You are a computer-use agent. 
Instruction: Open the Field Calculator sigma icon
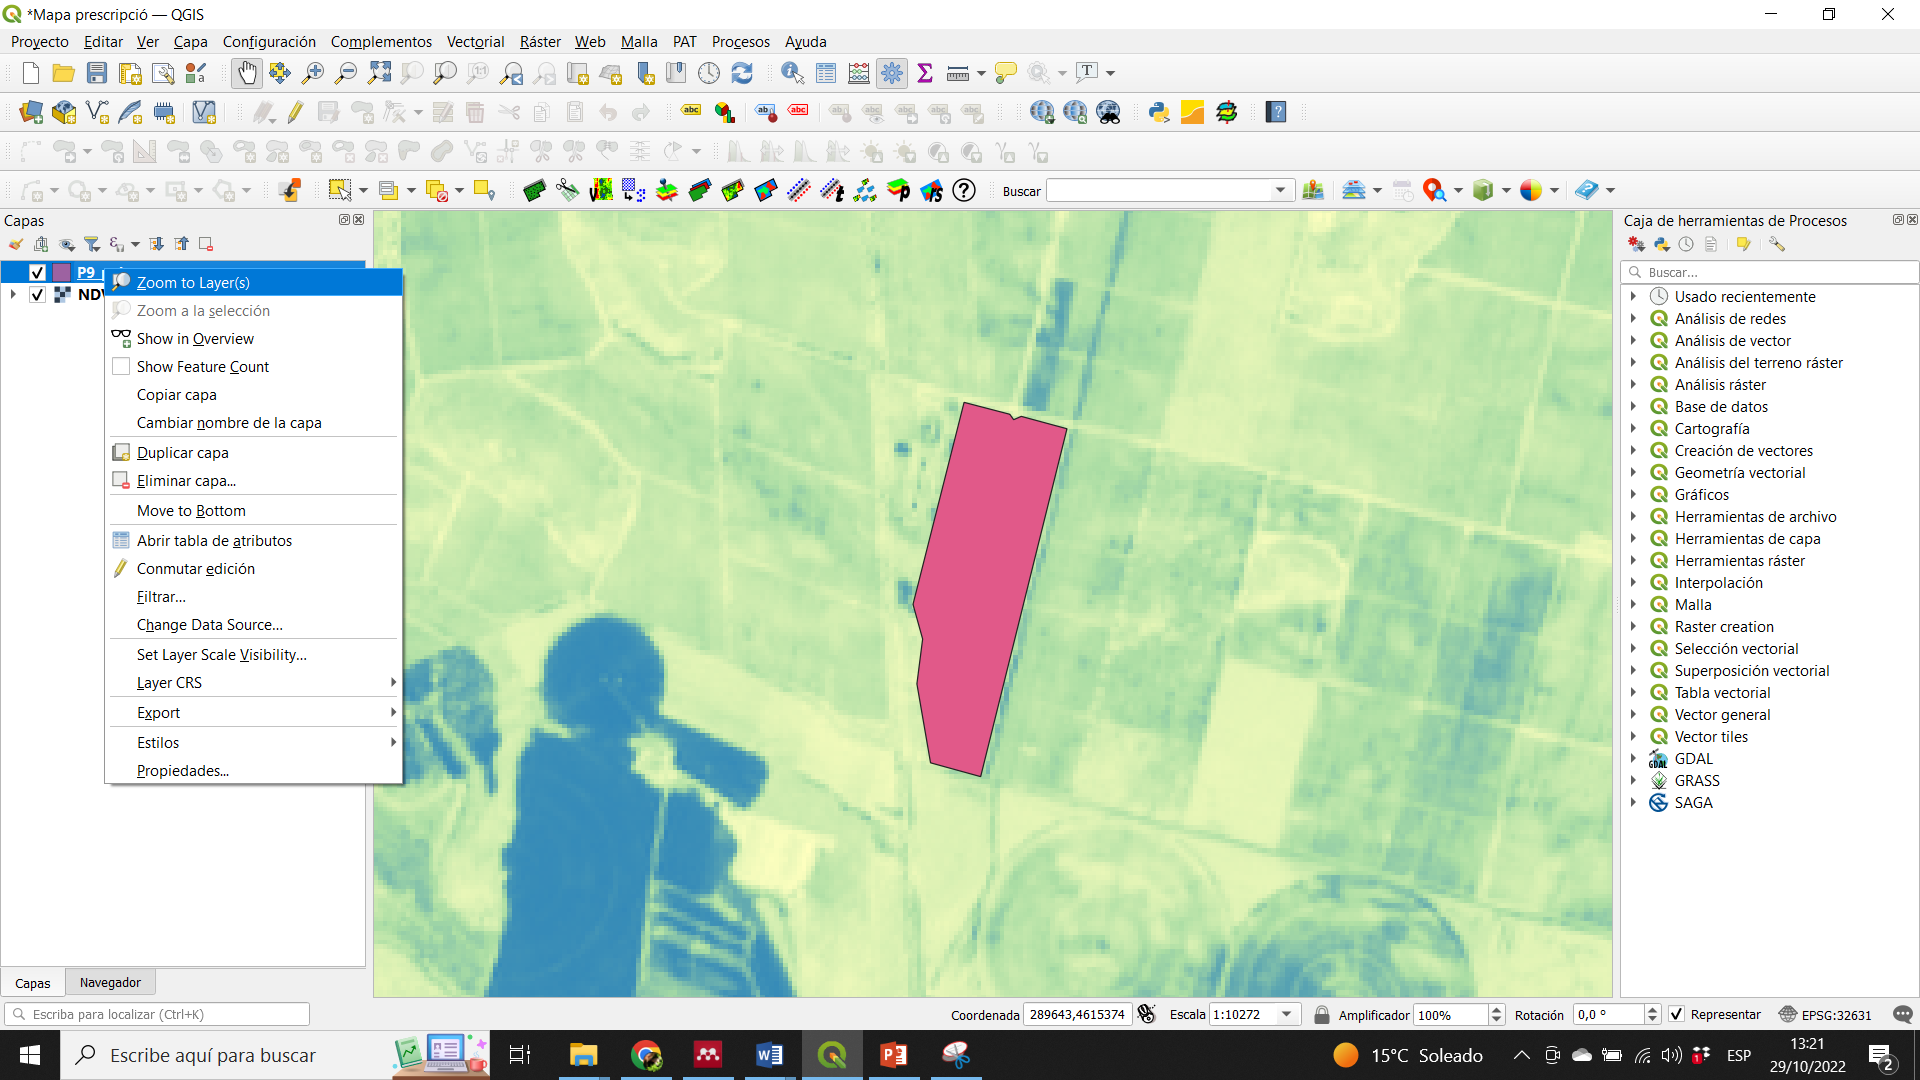click(x=925, y=73)
